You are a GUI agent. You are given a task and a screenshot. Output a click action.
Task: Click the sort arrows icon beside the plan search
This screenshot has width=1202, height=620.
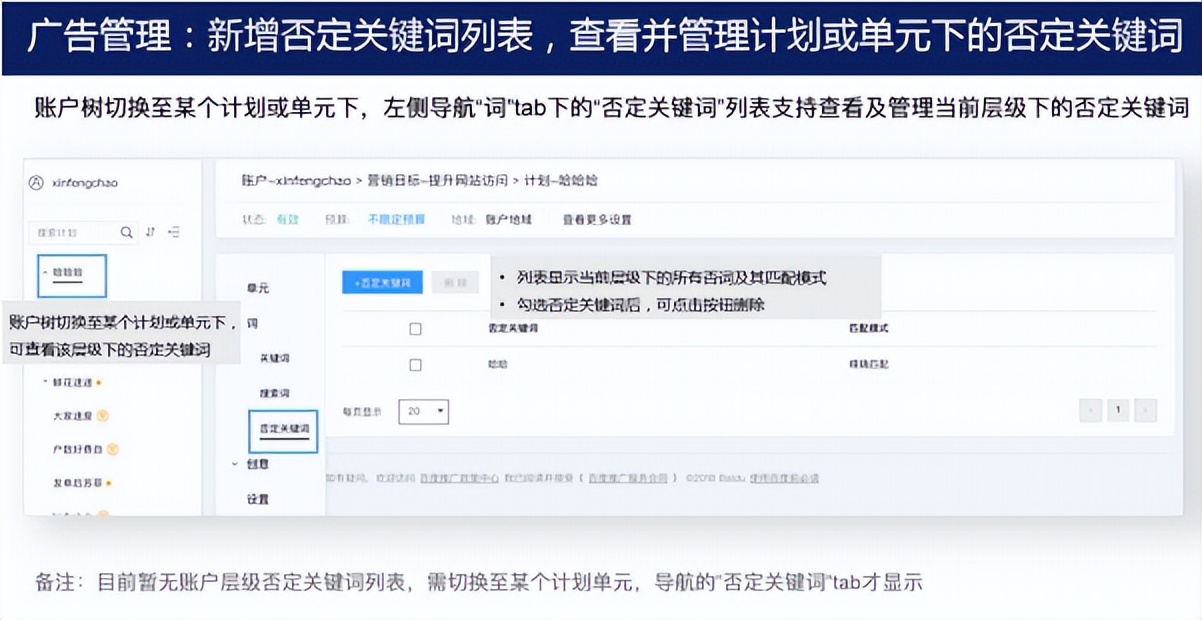[x=151, y=232]
